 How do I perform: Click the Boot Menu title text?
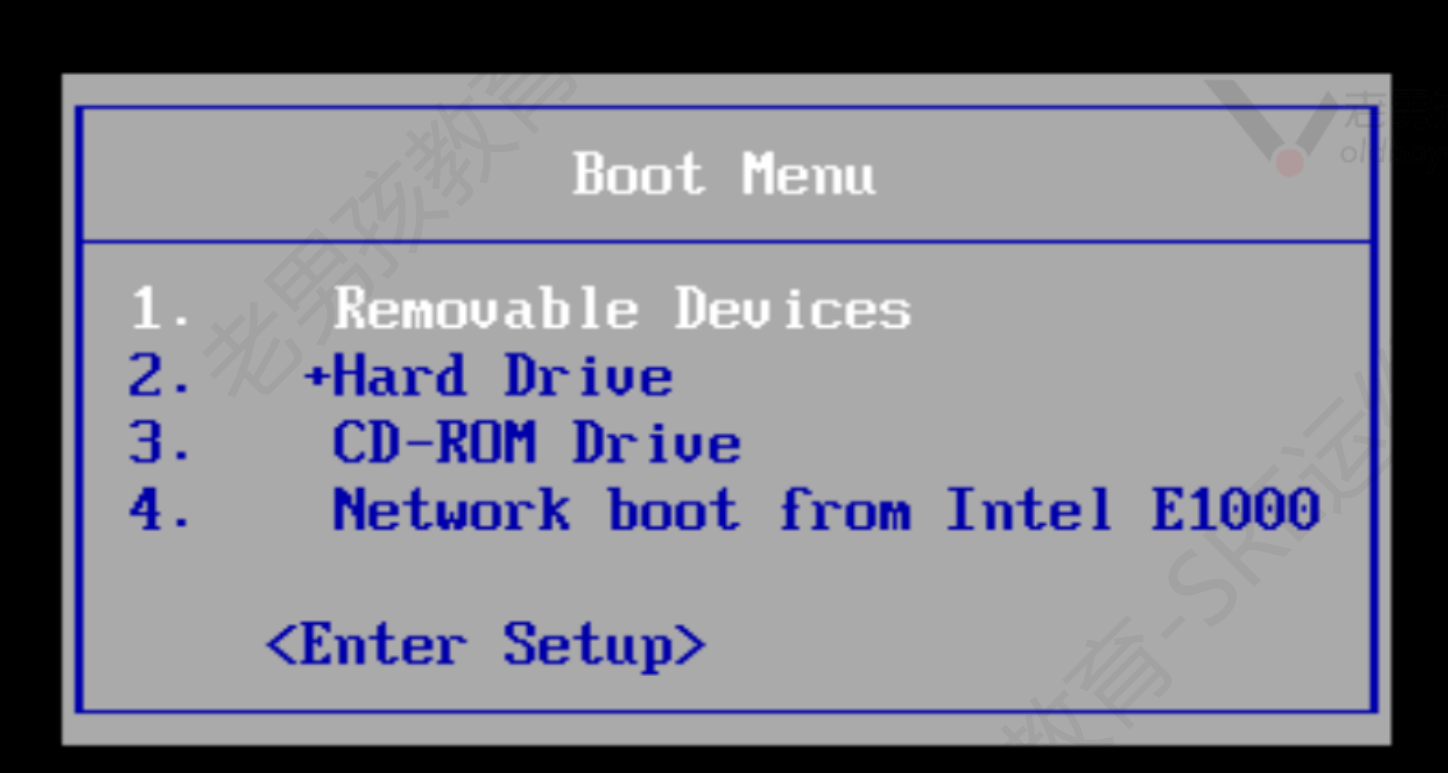[724, 174]
